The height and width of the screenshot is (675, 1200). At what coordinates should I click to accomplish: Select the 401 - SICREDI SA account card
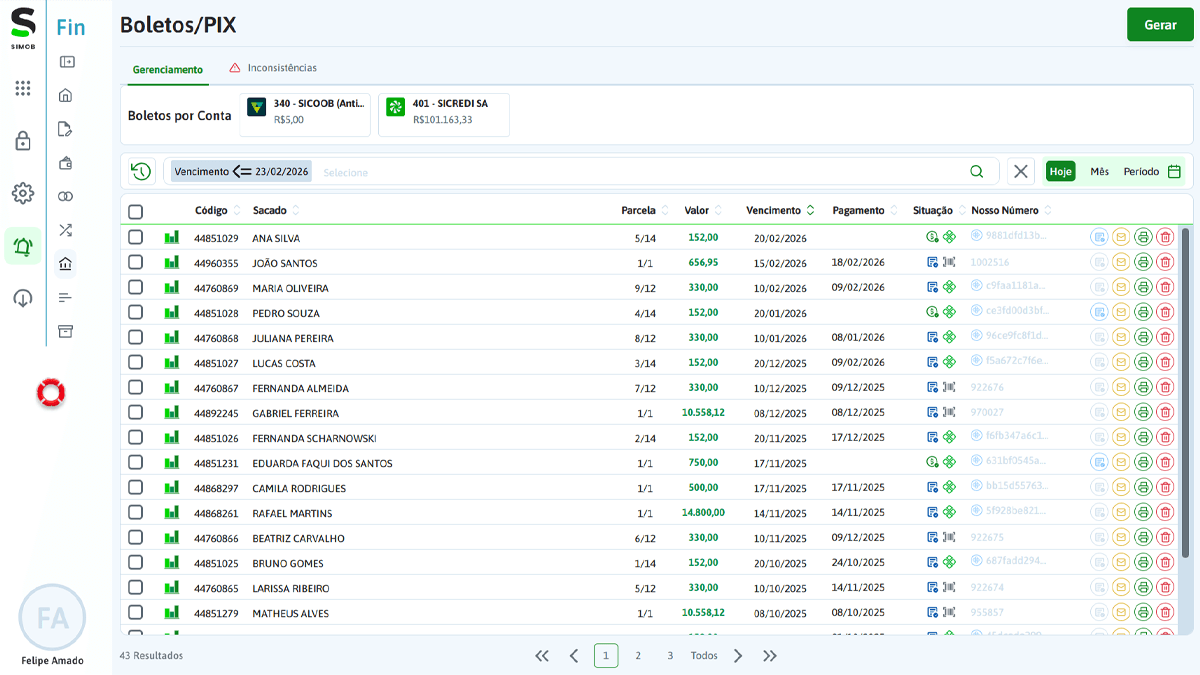click(x=444, y=115)
